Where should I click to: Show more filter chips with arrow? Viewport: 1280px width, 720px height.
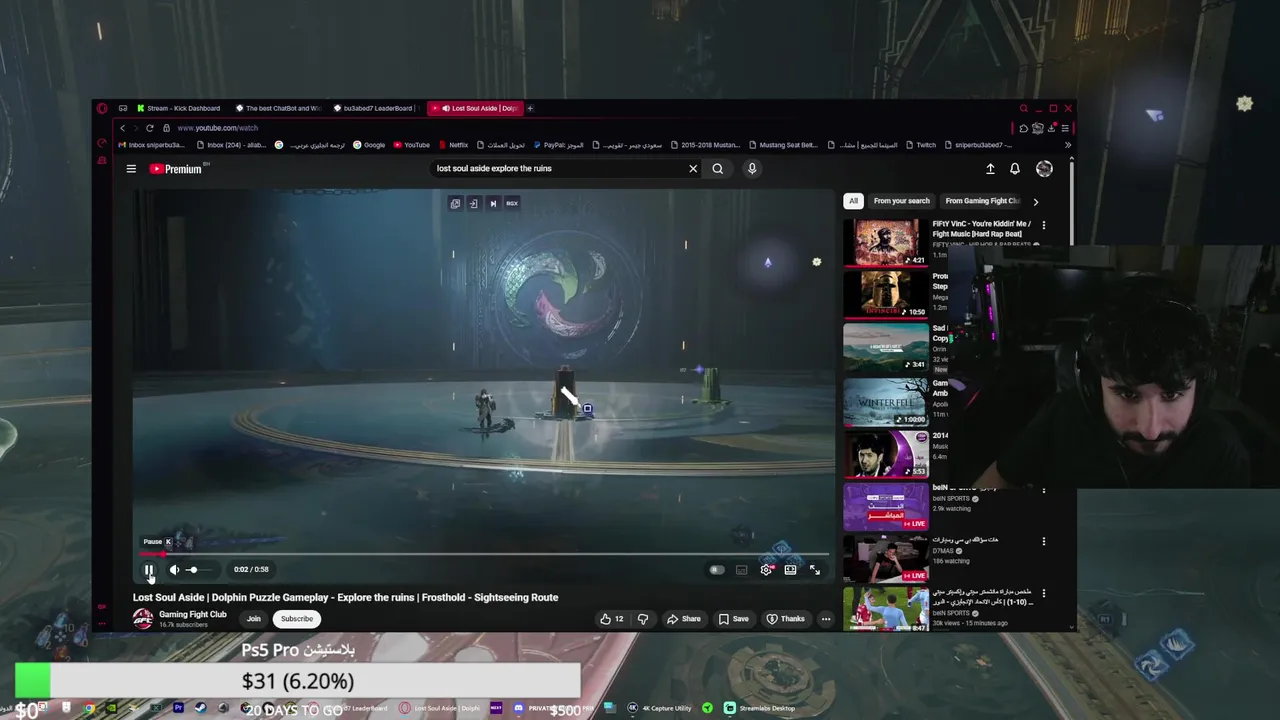[1035, 201]
